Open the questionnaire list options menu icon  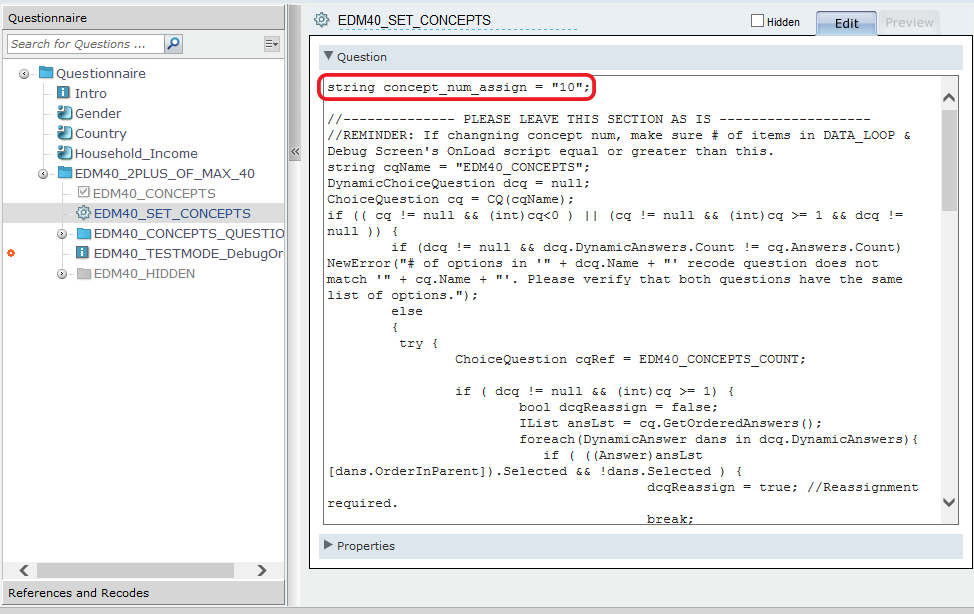(271, 44)
